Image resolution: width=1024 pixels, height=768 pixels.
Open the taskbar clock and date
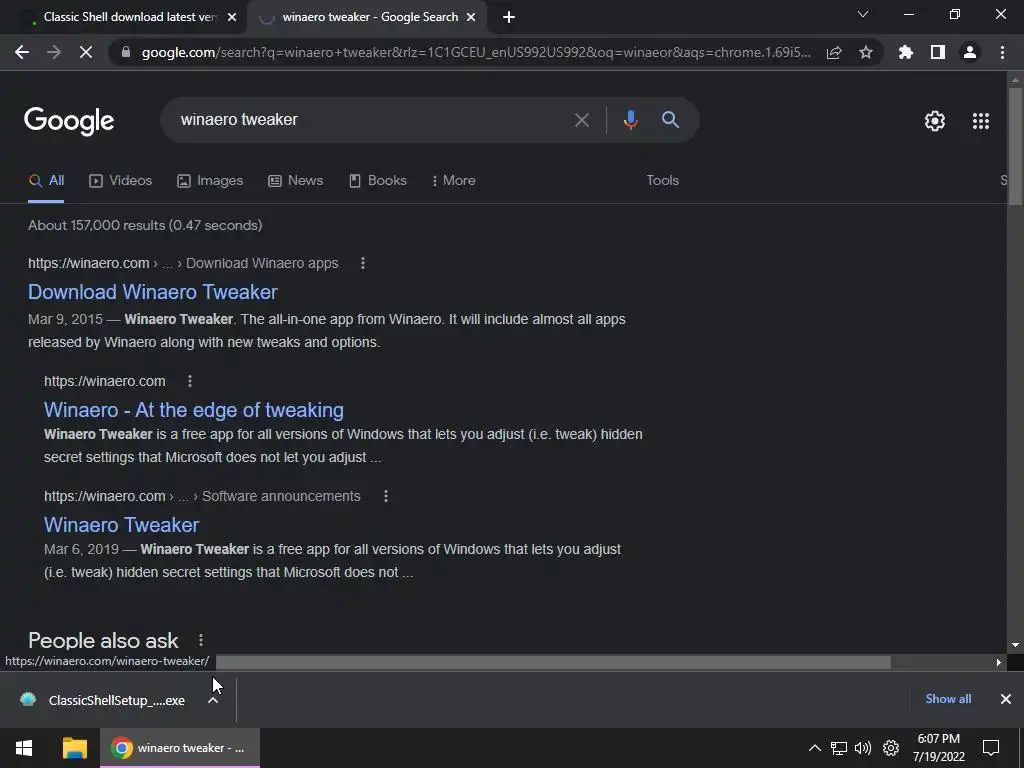coord(938,748)
